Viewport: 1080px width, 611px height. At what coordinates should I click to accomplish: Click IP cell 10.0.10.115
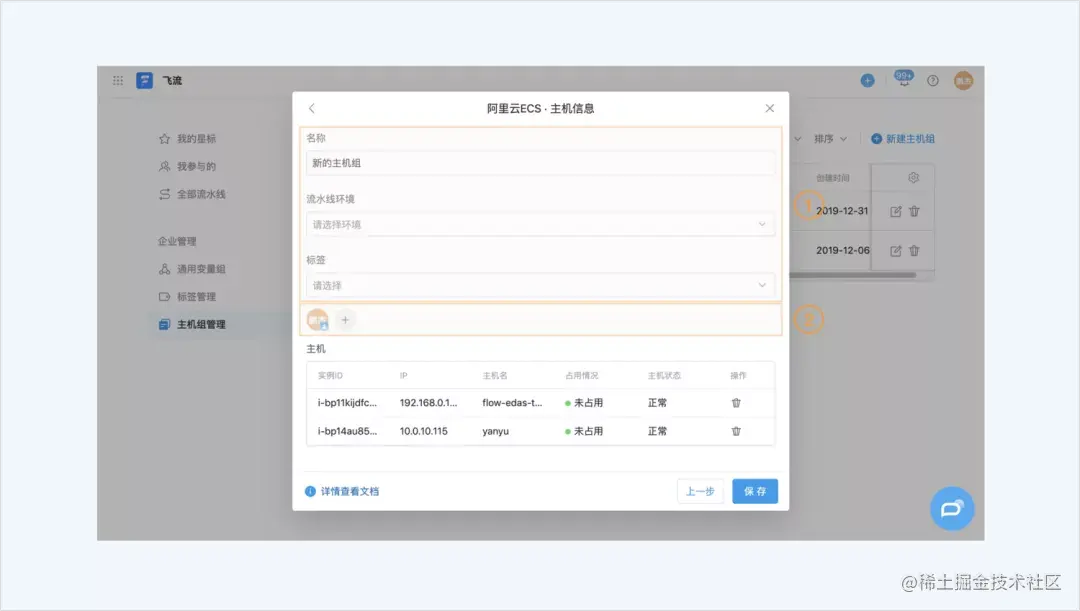click(x=424, y=431)
